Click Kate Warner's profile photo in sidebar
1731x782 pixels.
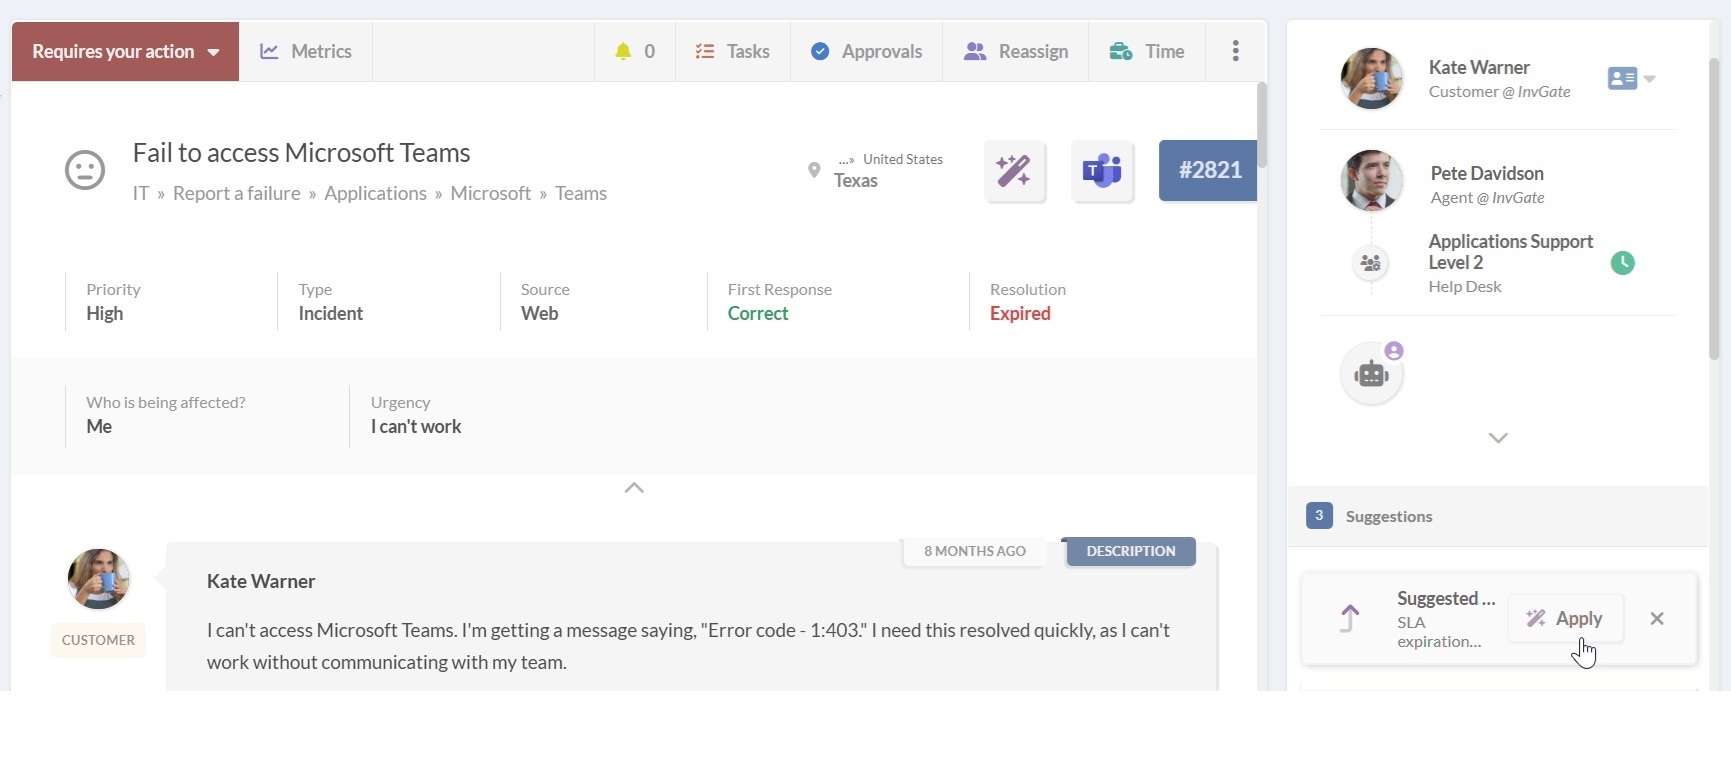tap(1371, 78)
